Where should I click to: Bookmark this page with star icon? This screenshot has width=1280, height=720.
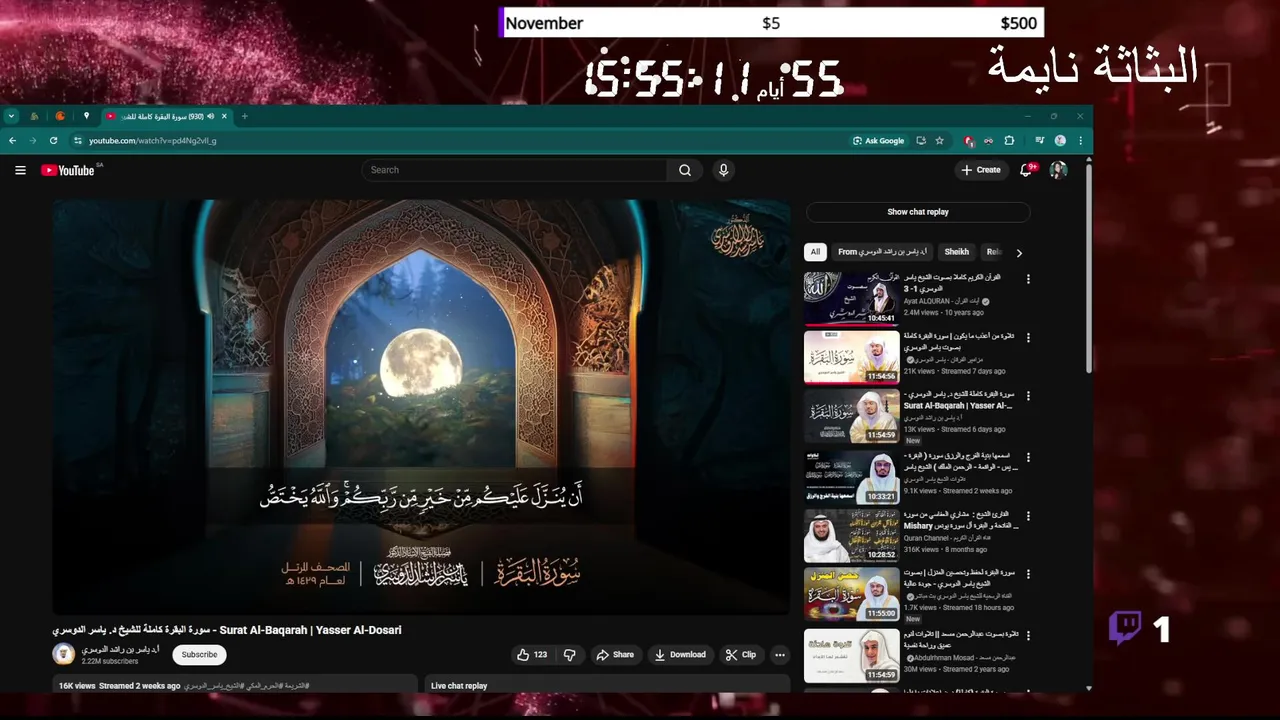[x=939, y=141]
